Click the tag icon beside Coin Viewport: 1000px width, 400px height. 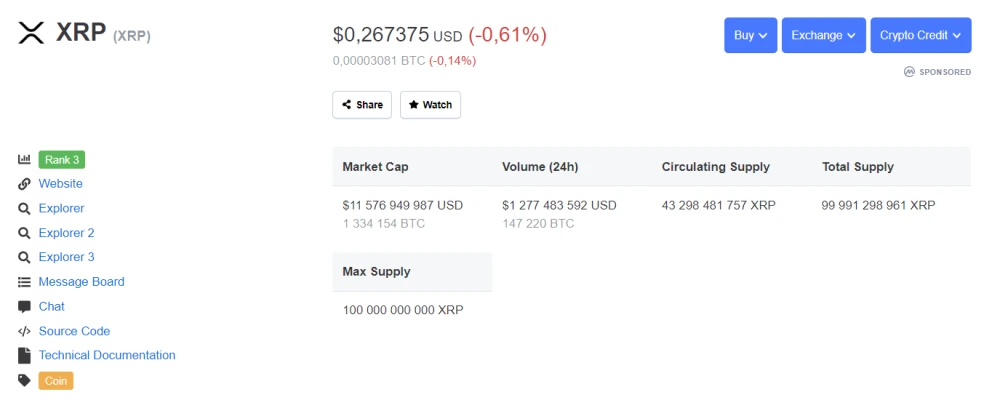click(24, 381)
